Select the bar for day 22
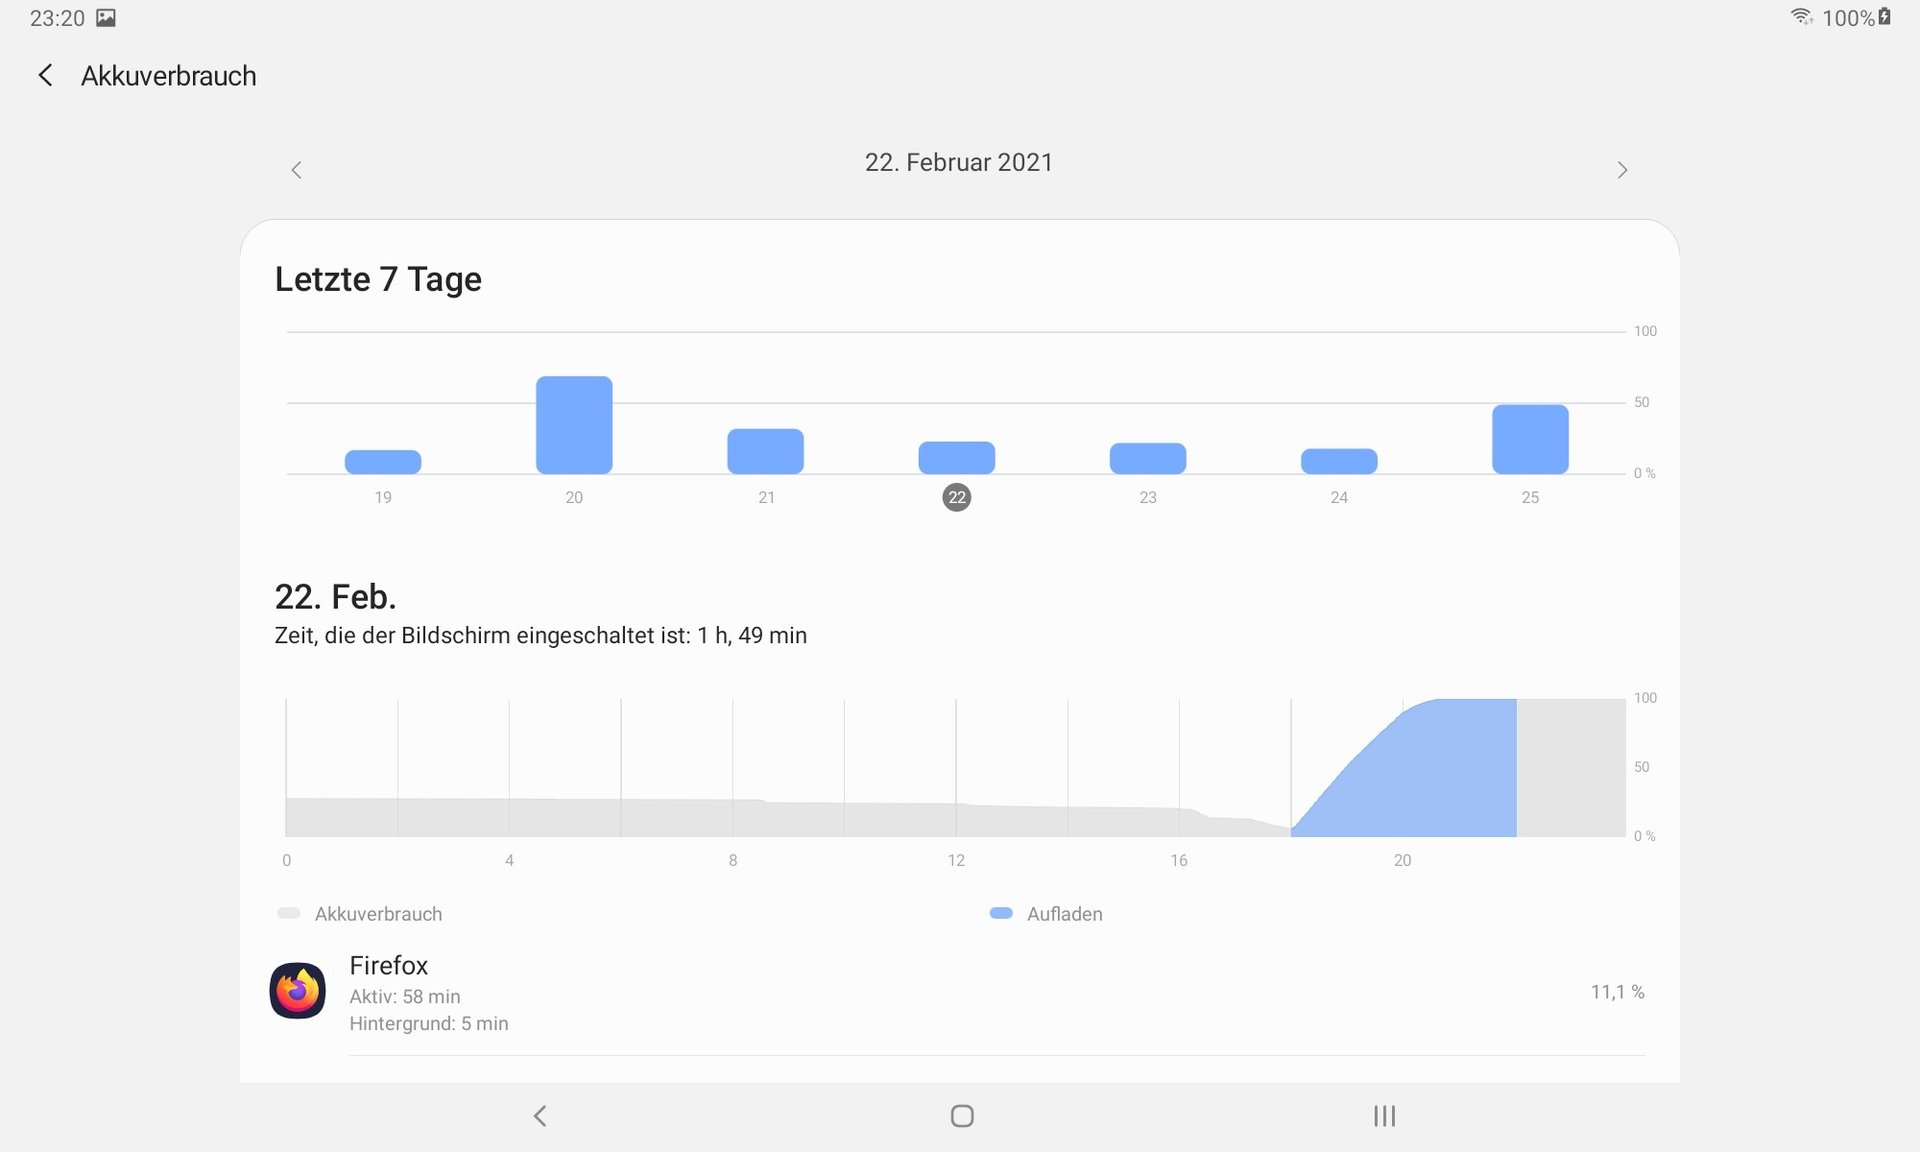Screen dimensions: 1920x1152 point(957,457)
